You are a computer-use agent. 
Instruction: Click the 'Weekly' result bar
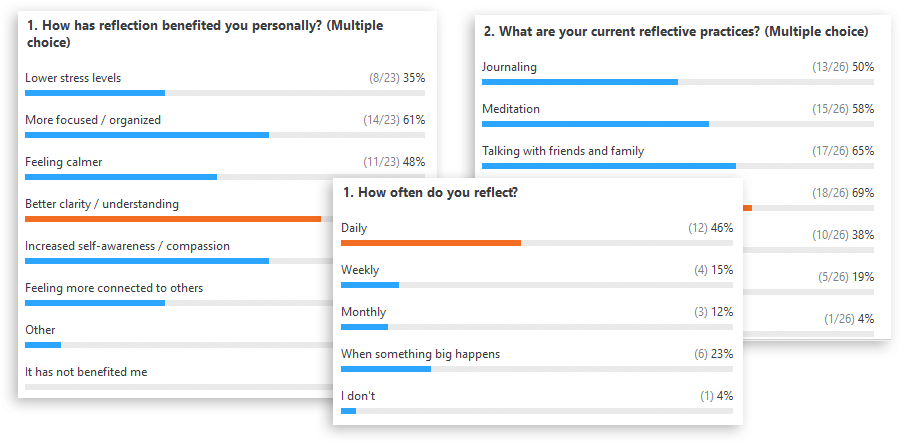(537, 285)
